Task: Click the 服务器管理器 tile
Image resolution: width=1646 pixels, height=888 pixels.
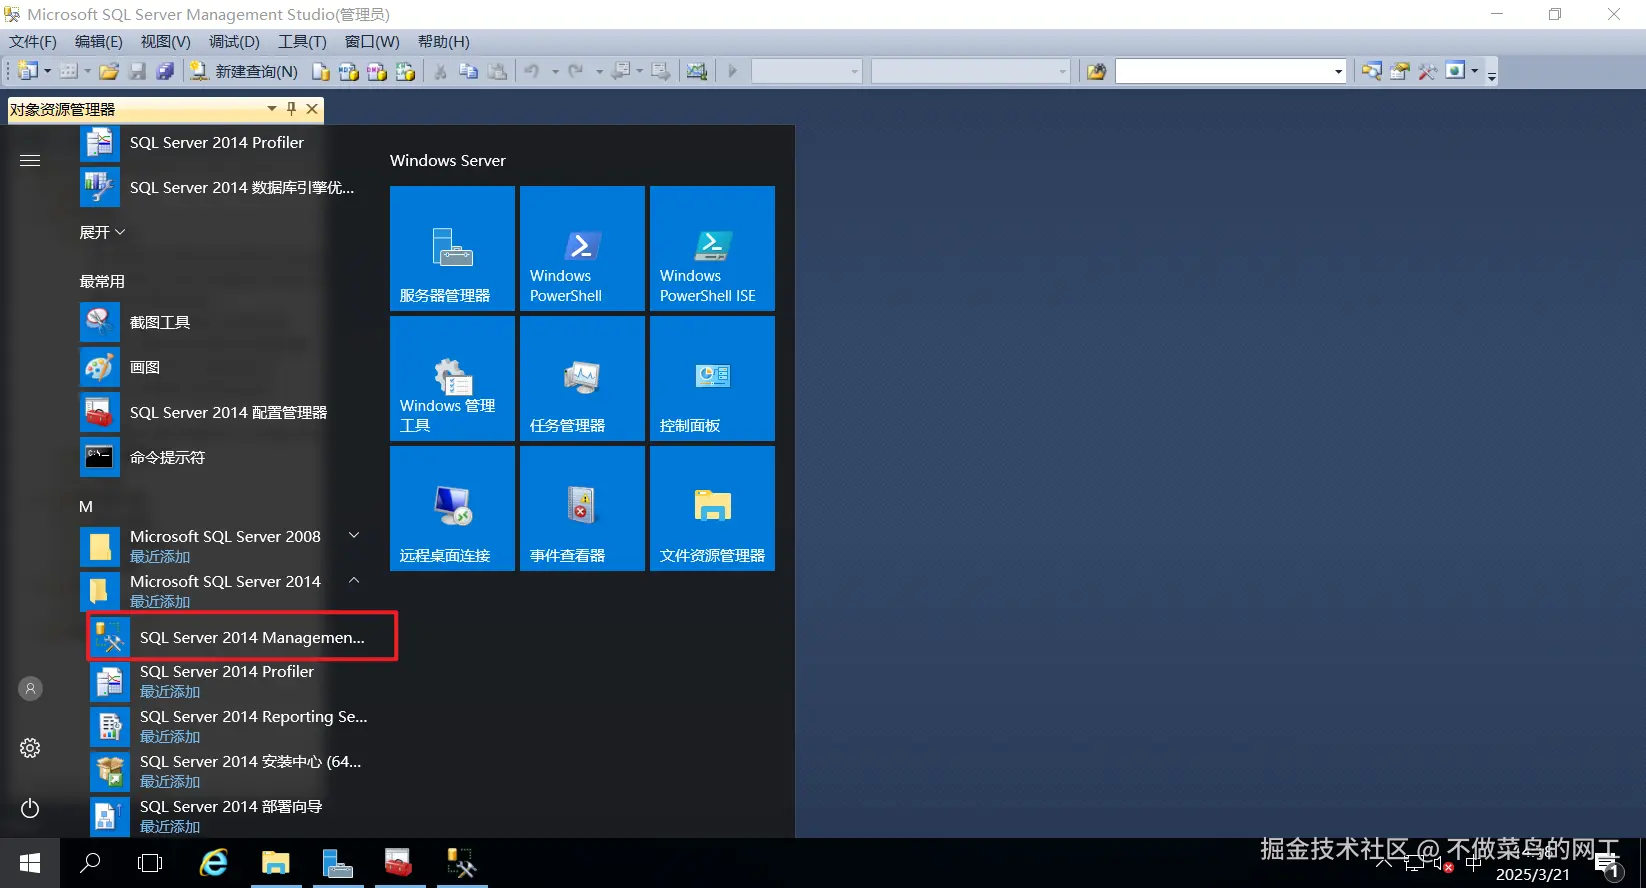Action: pyautogui.click(x=452, y=248)
